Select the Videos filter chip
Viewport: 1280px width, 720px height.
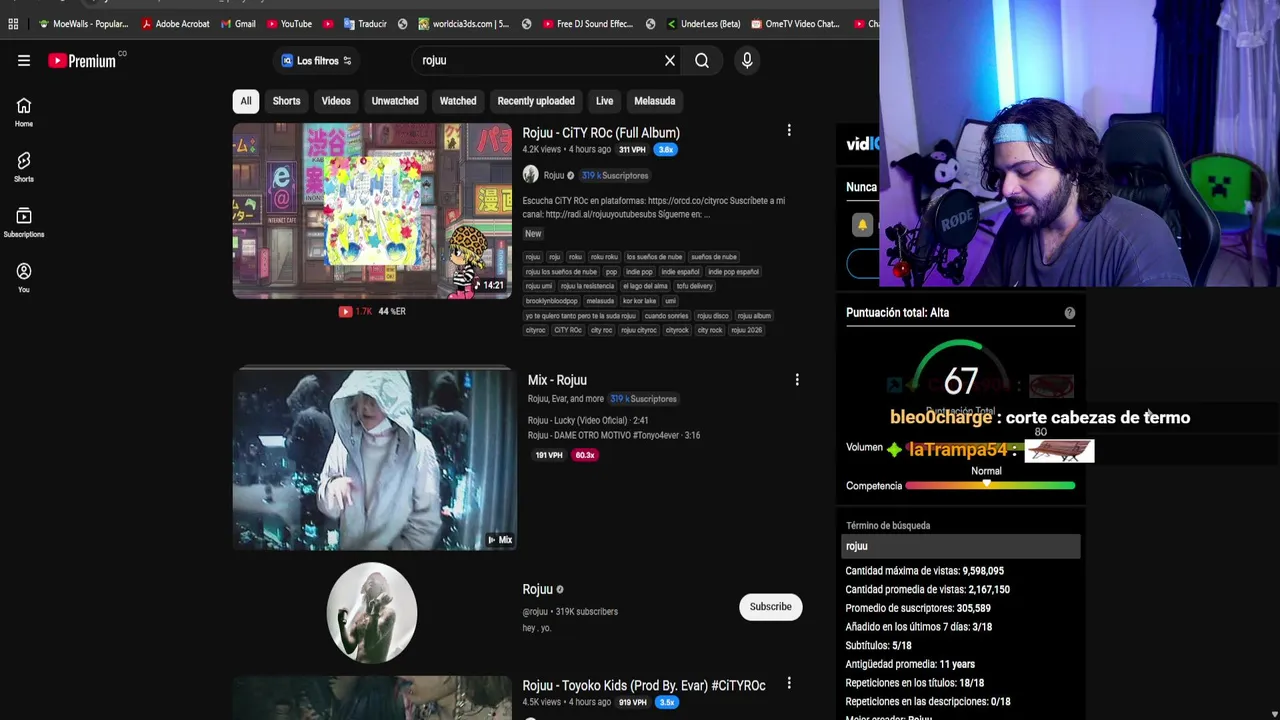(x=336, y=101)
